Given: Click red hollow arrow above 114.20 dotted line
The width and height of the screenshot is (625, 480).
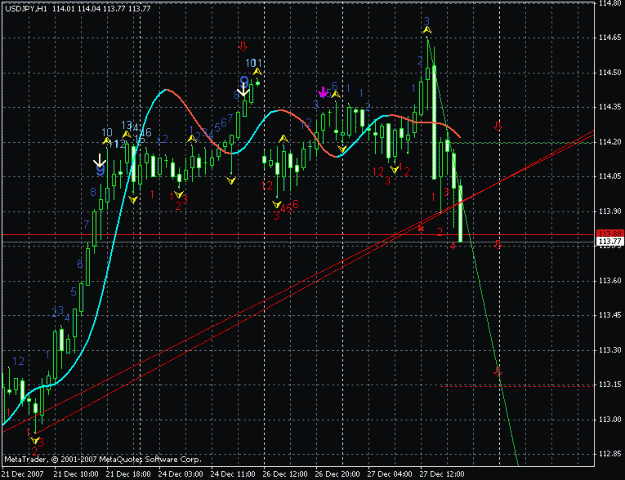Looking at the screenshot, I should coord(497,126).
